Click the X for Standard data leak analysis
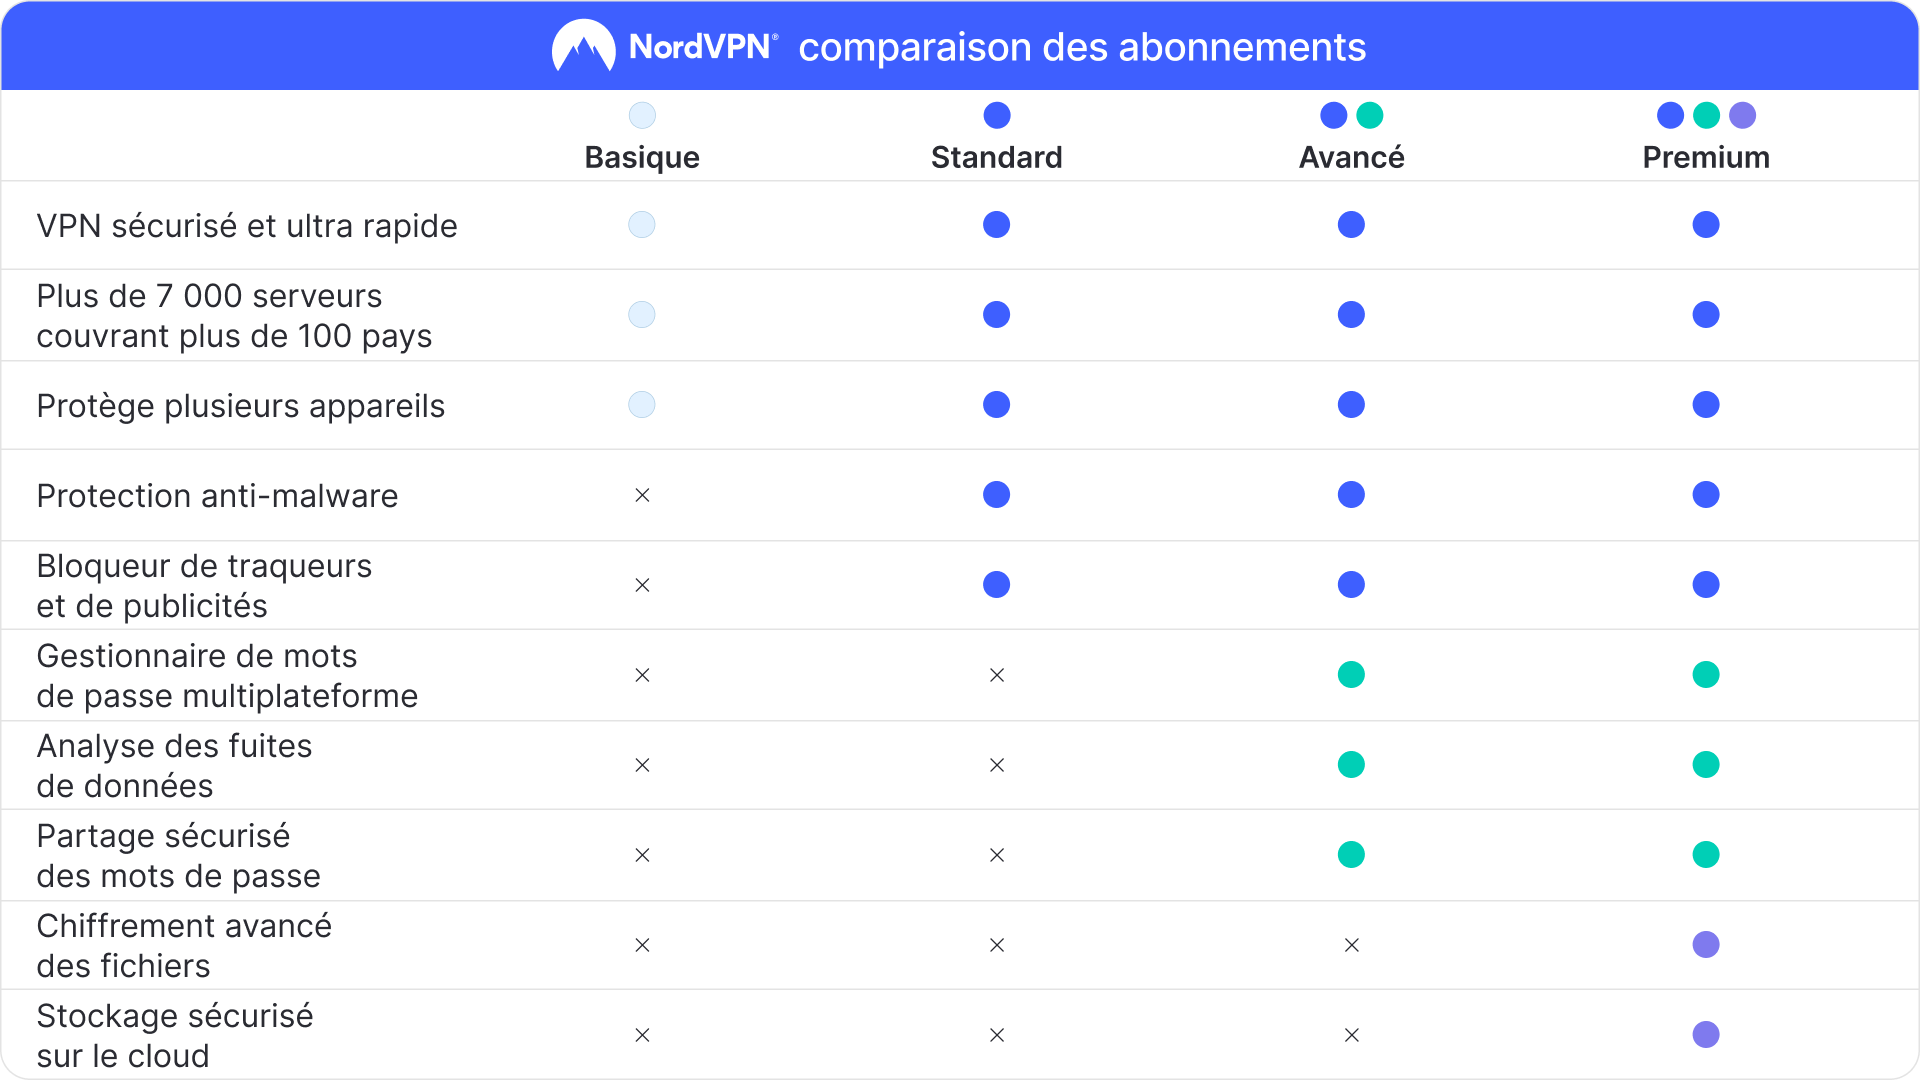Screen dimensions: 1920x1080 pyautogui.click(x=997, y=765)
